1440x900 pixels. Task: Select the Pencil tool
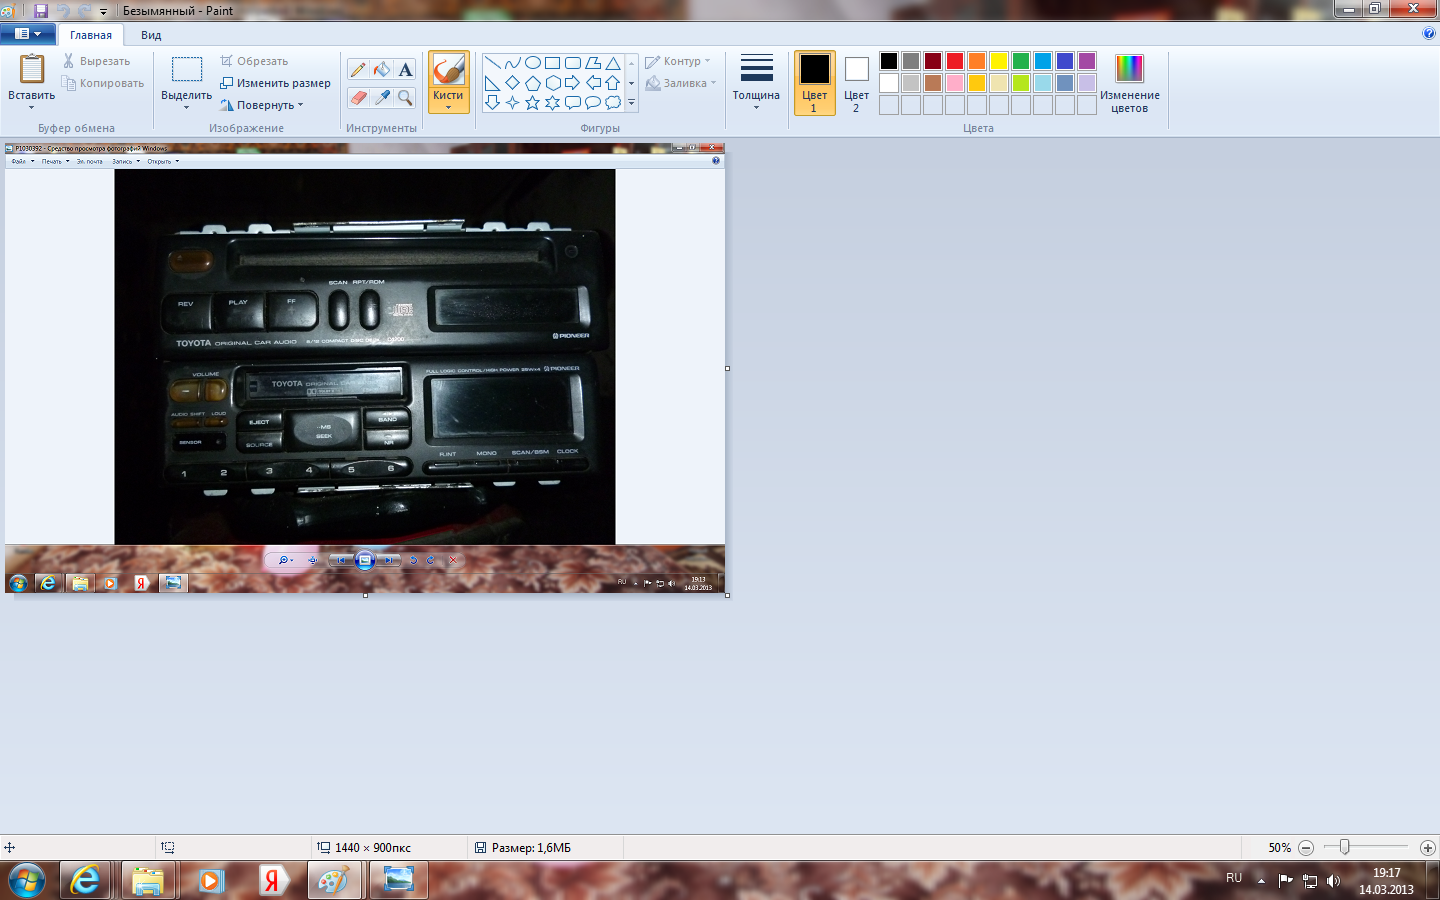[358, 70]
